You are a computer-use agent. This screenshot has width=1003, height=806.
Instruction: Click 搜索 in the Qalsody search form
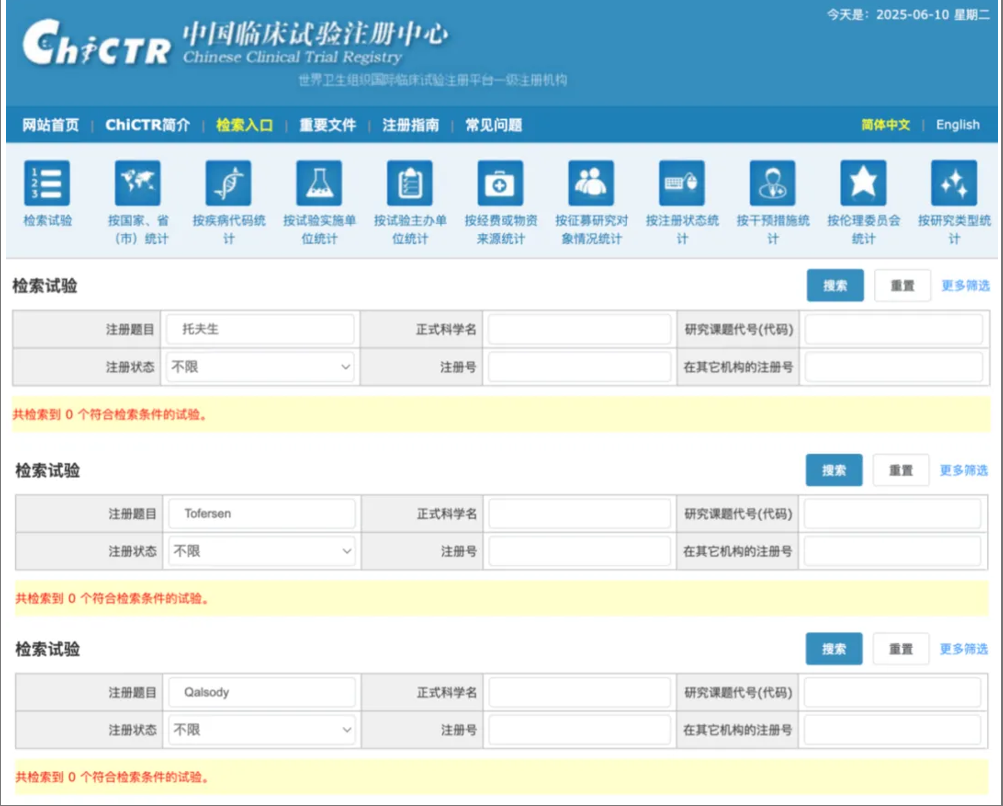point(833,649)
